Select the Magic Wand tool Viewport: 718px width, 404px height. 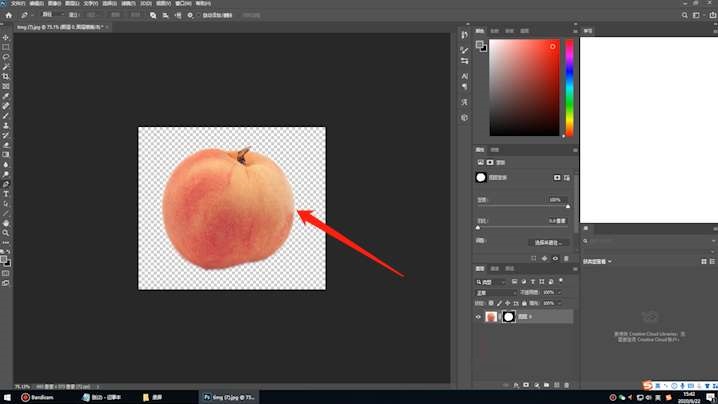click(6, 67)
